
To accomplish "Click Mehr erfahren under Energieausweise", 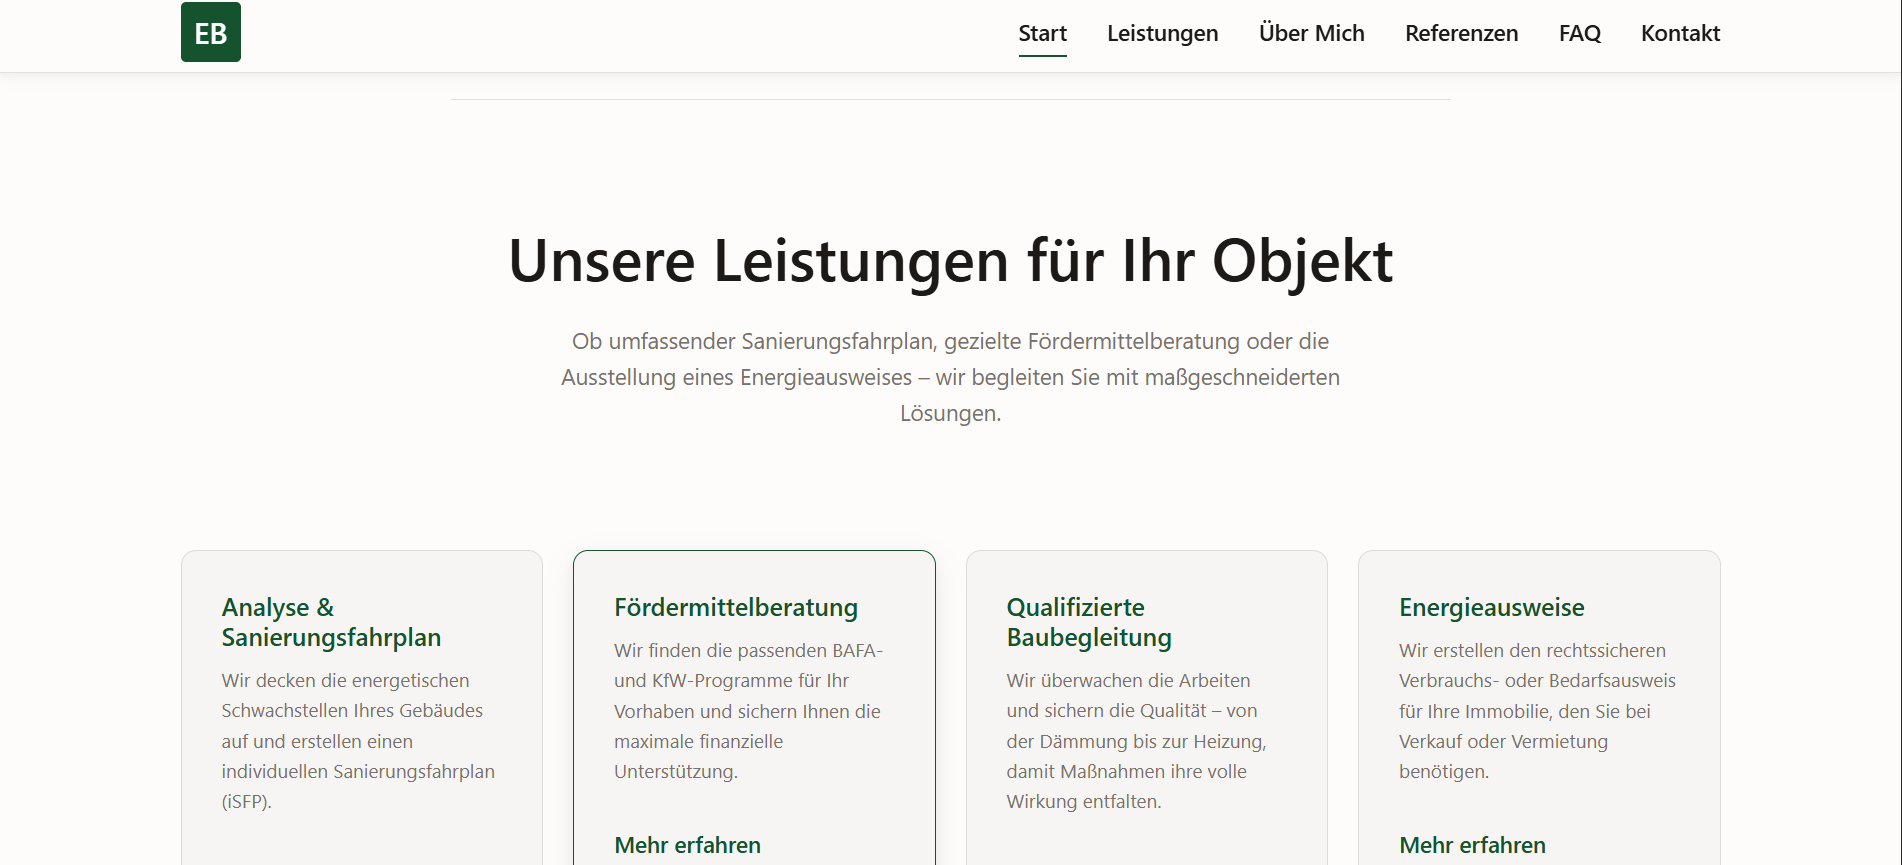I will 1472,845.
